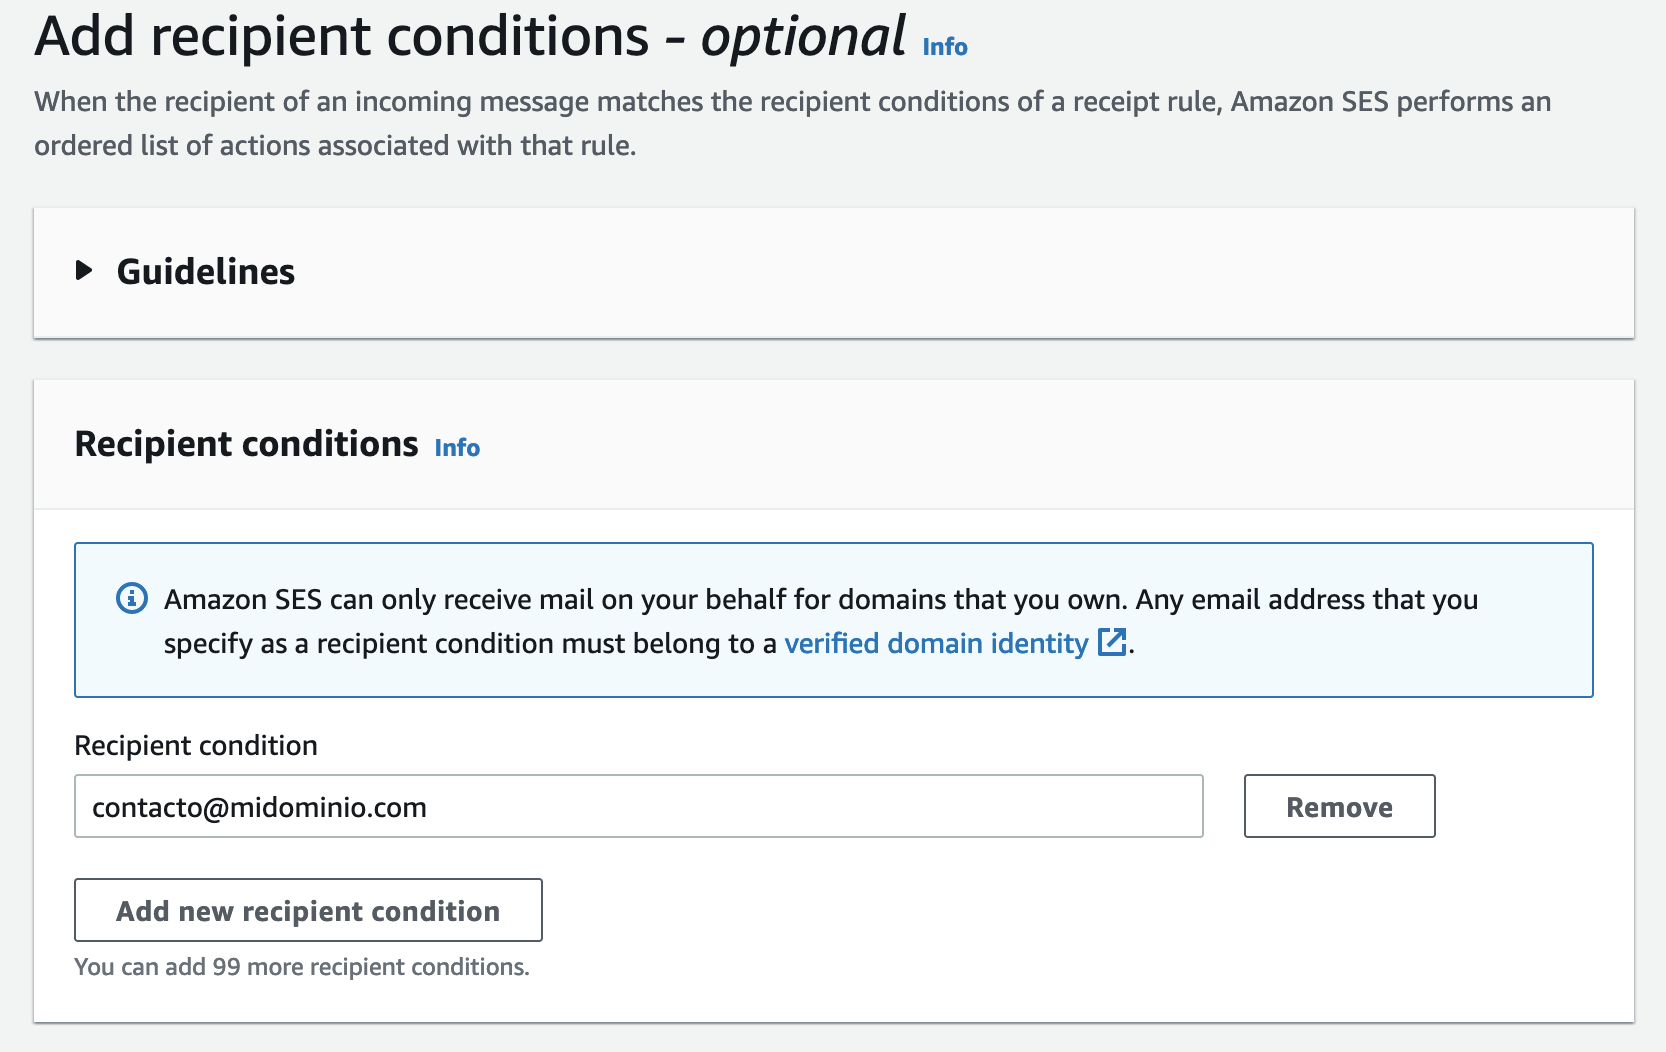This screenshot has width=1666, height=1052.
Task: Click the receipt rule description paragraph
Action: click(x=792, y=102)
